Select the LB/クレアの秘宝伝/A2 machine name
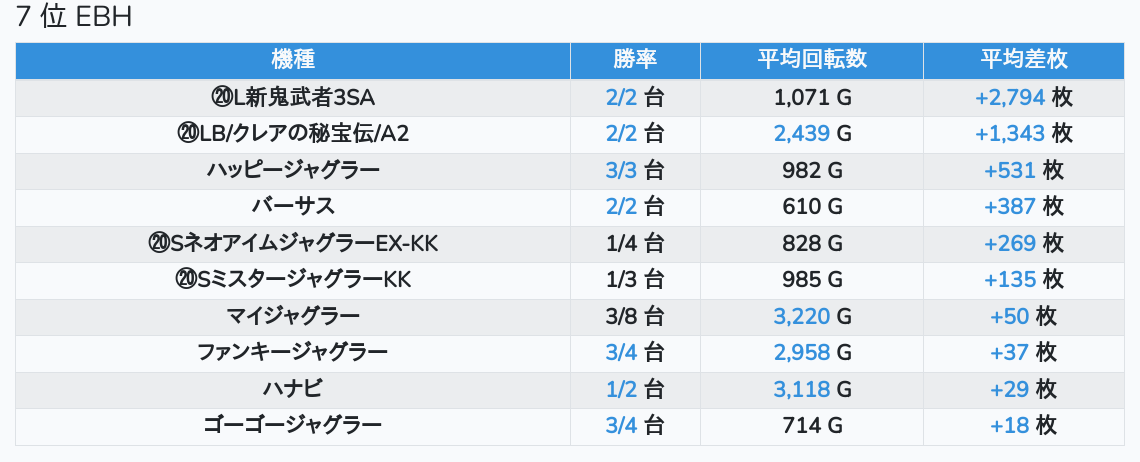The width and height of the screenshot is (1140, 462). point(292,133)
